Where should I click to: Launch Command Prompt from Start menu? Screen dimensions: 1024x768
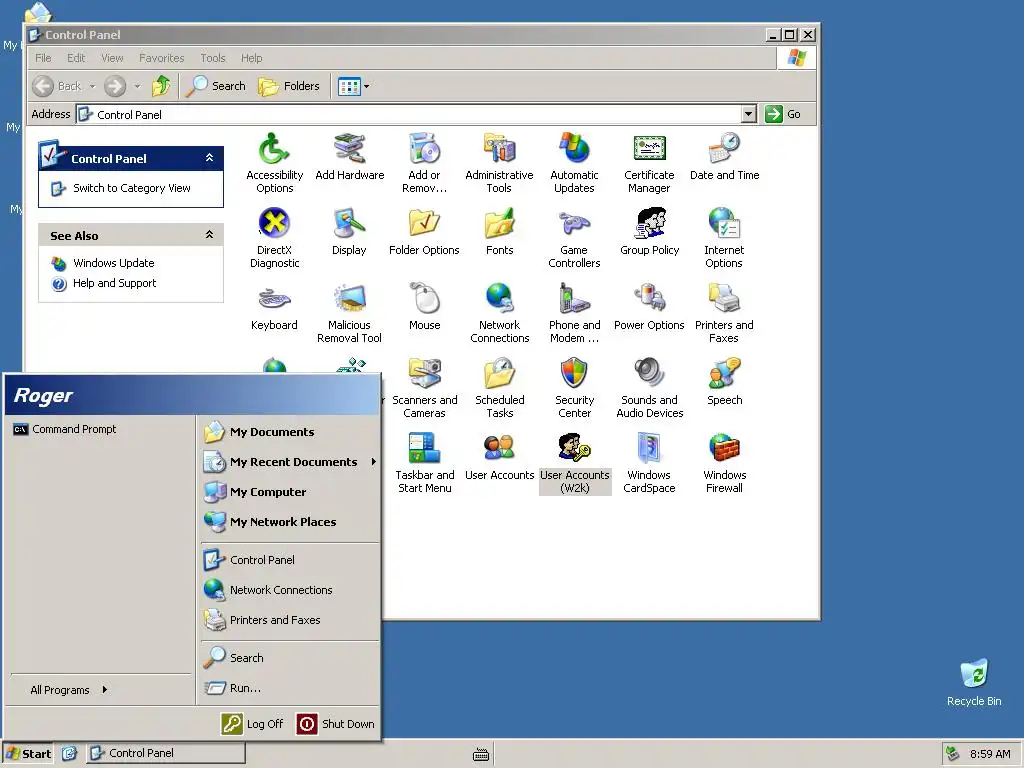tap(65, 429)
